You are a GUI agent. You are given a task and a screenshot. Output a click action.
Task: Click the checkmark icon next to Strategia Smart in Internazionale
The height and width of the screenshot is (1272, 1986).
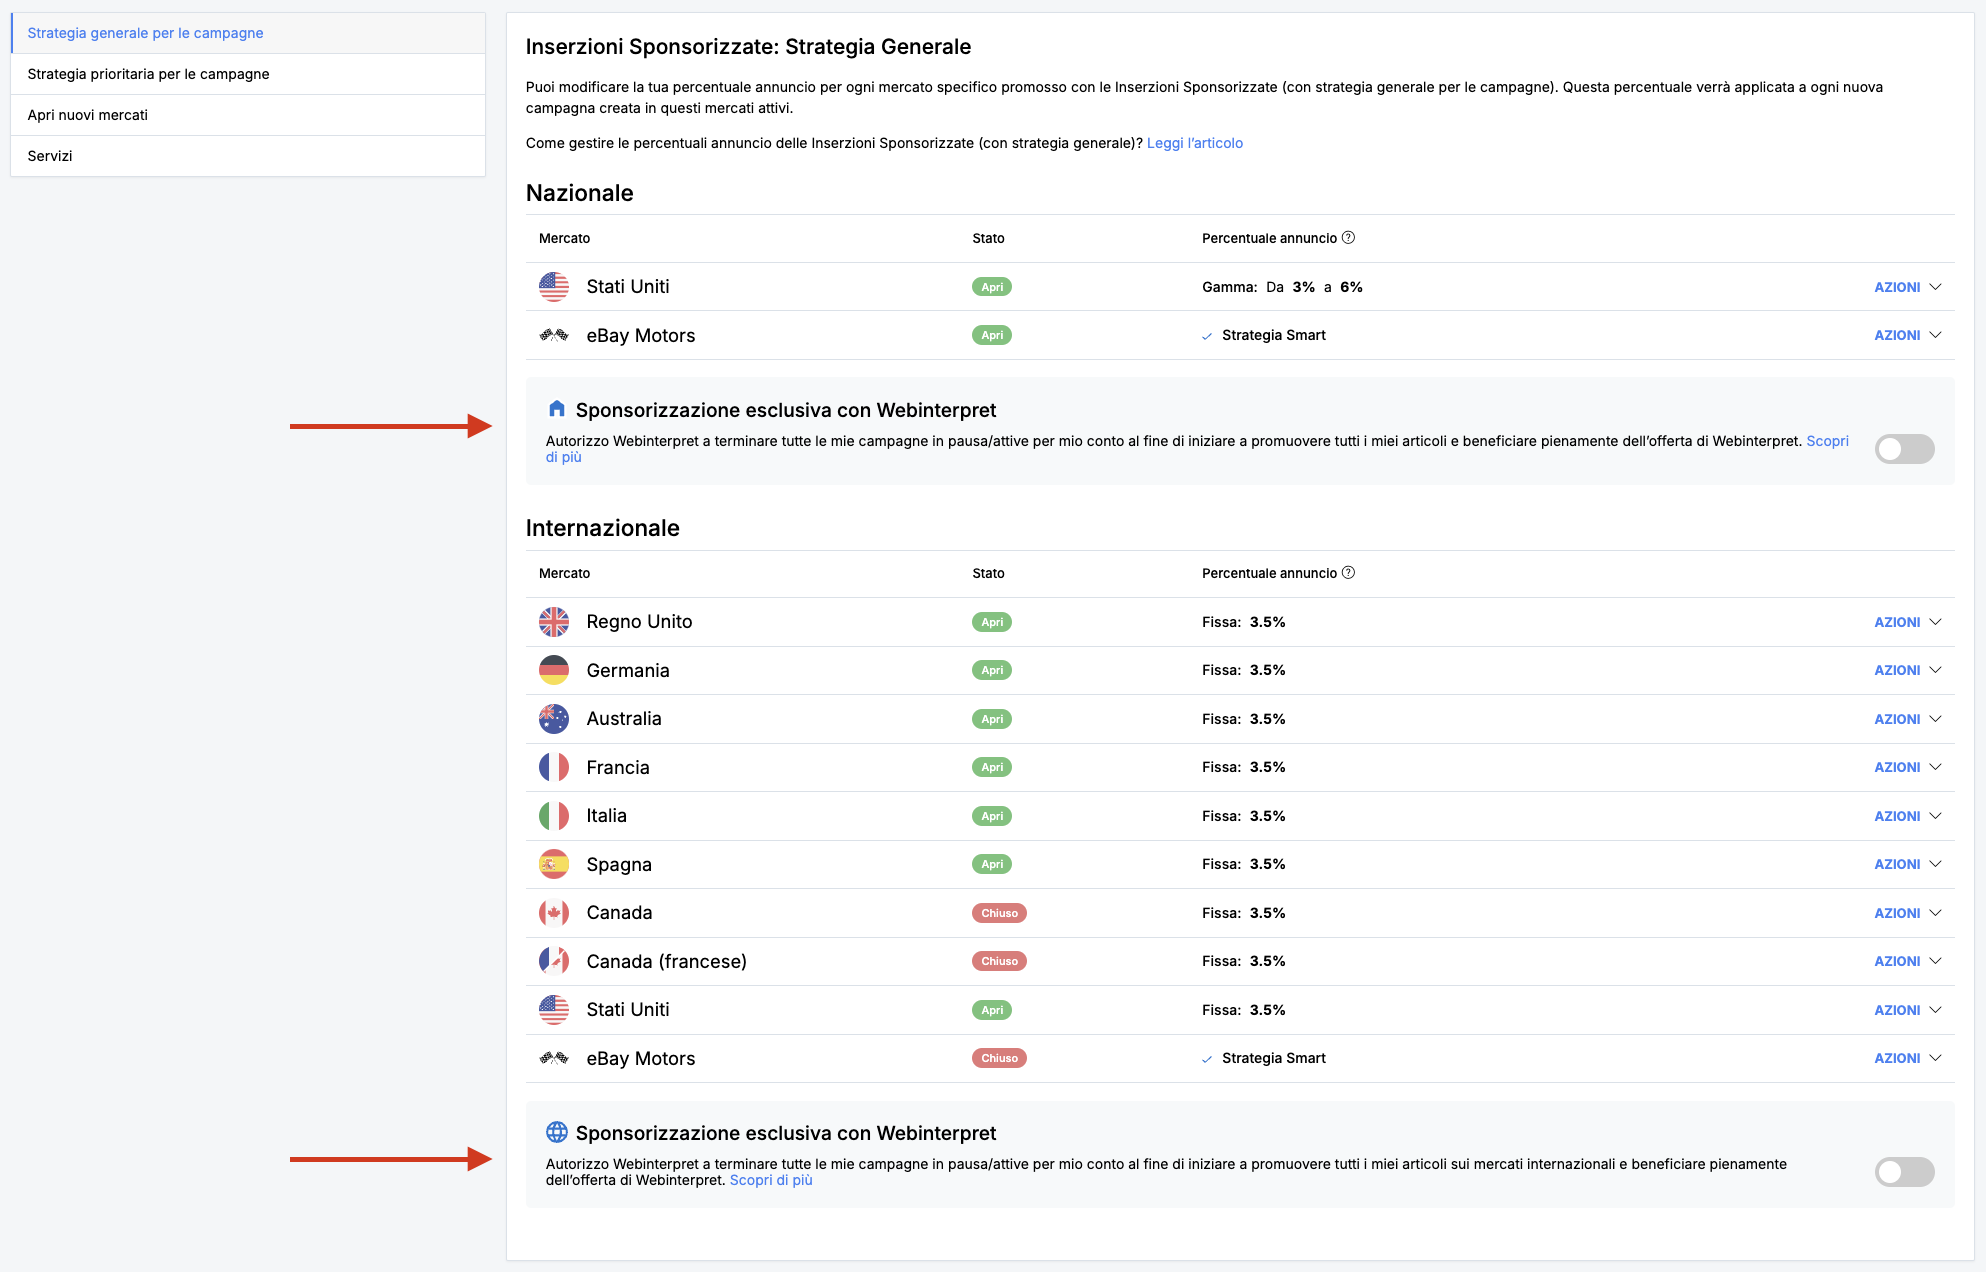1207,1059
